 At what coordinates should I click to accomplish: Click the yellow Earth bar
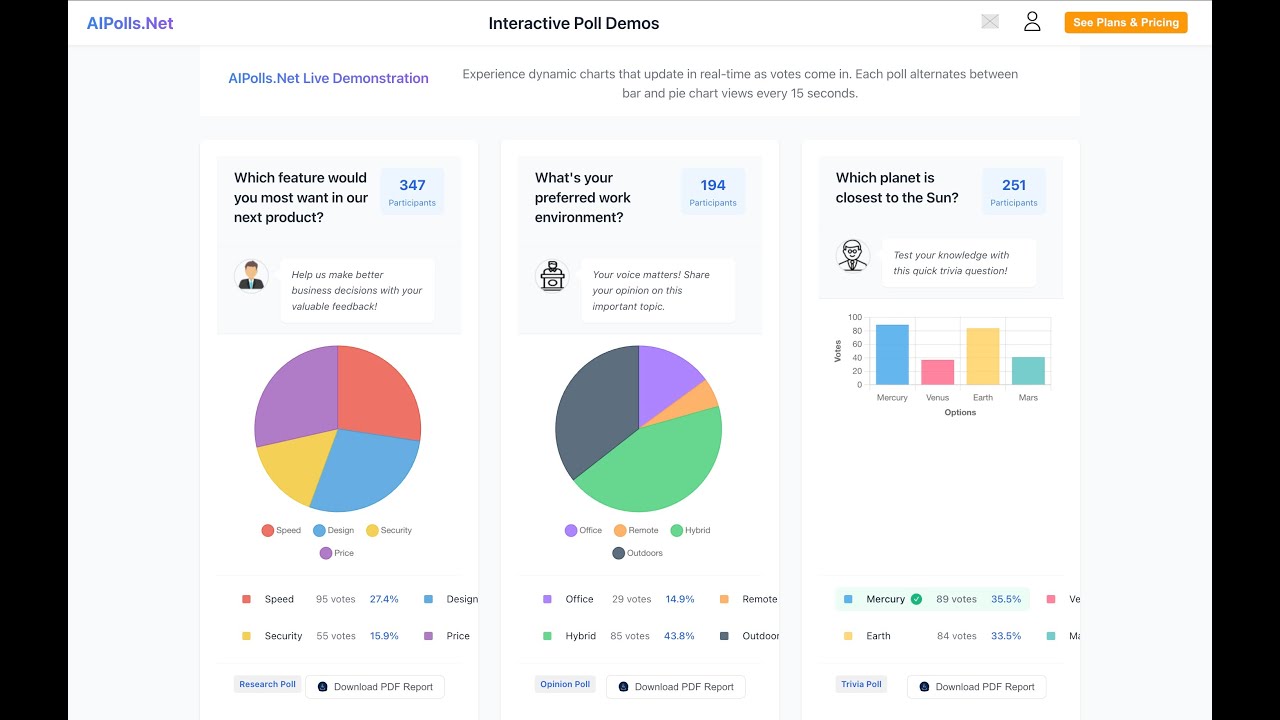983,356
